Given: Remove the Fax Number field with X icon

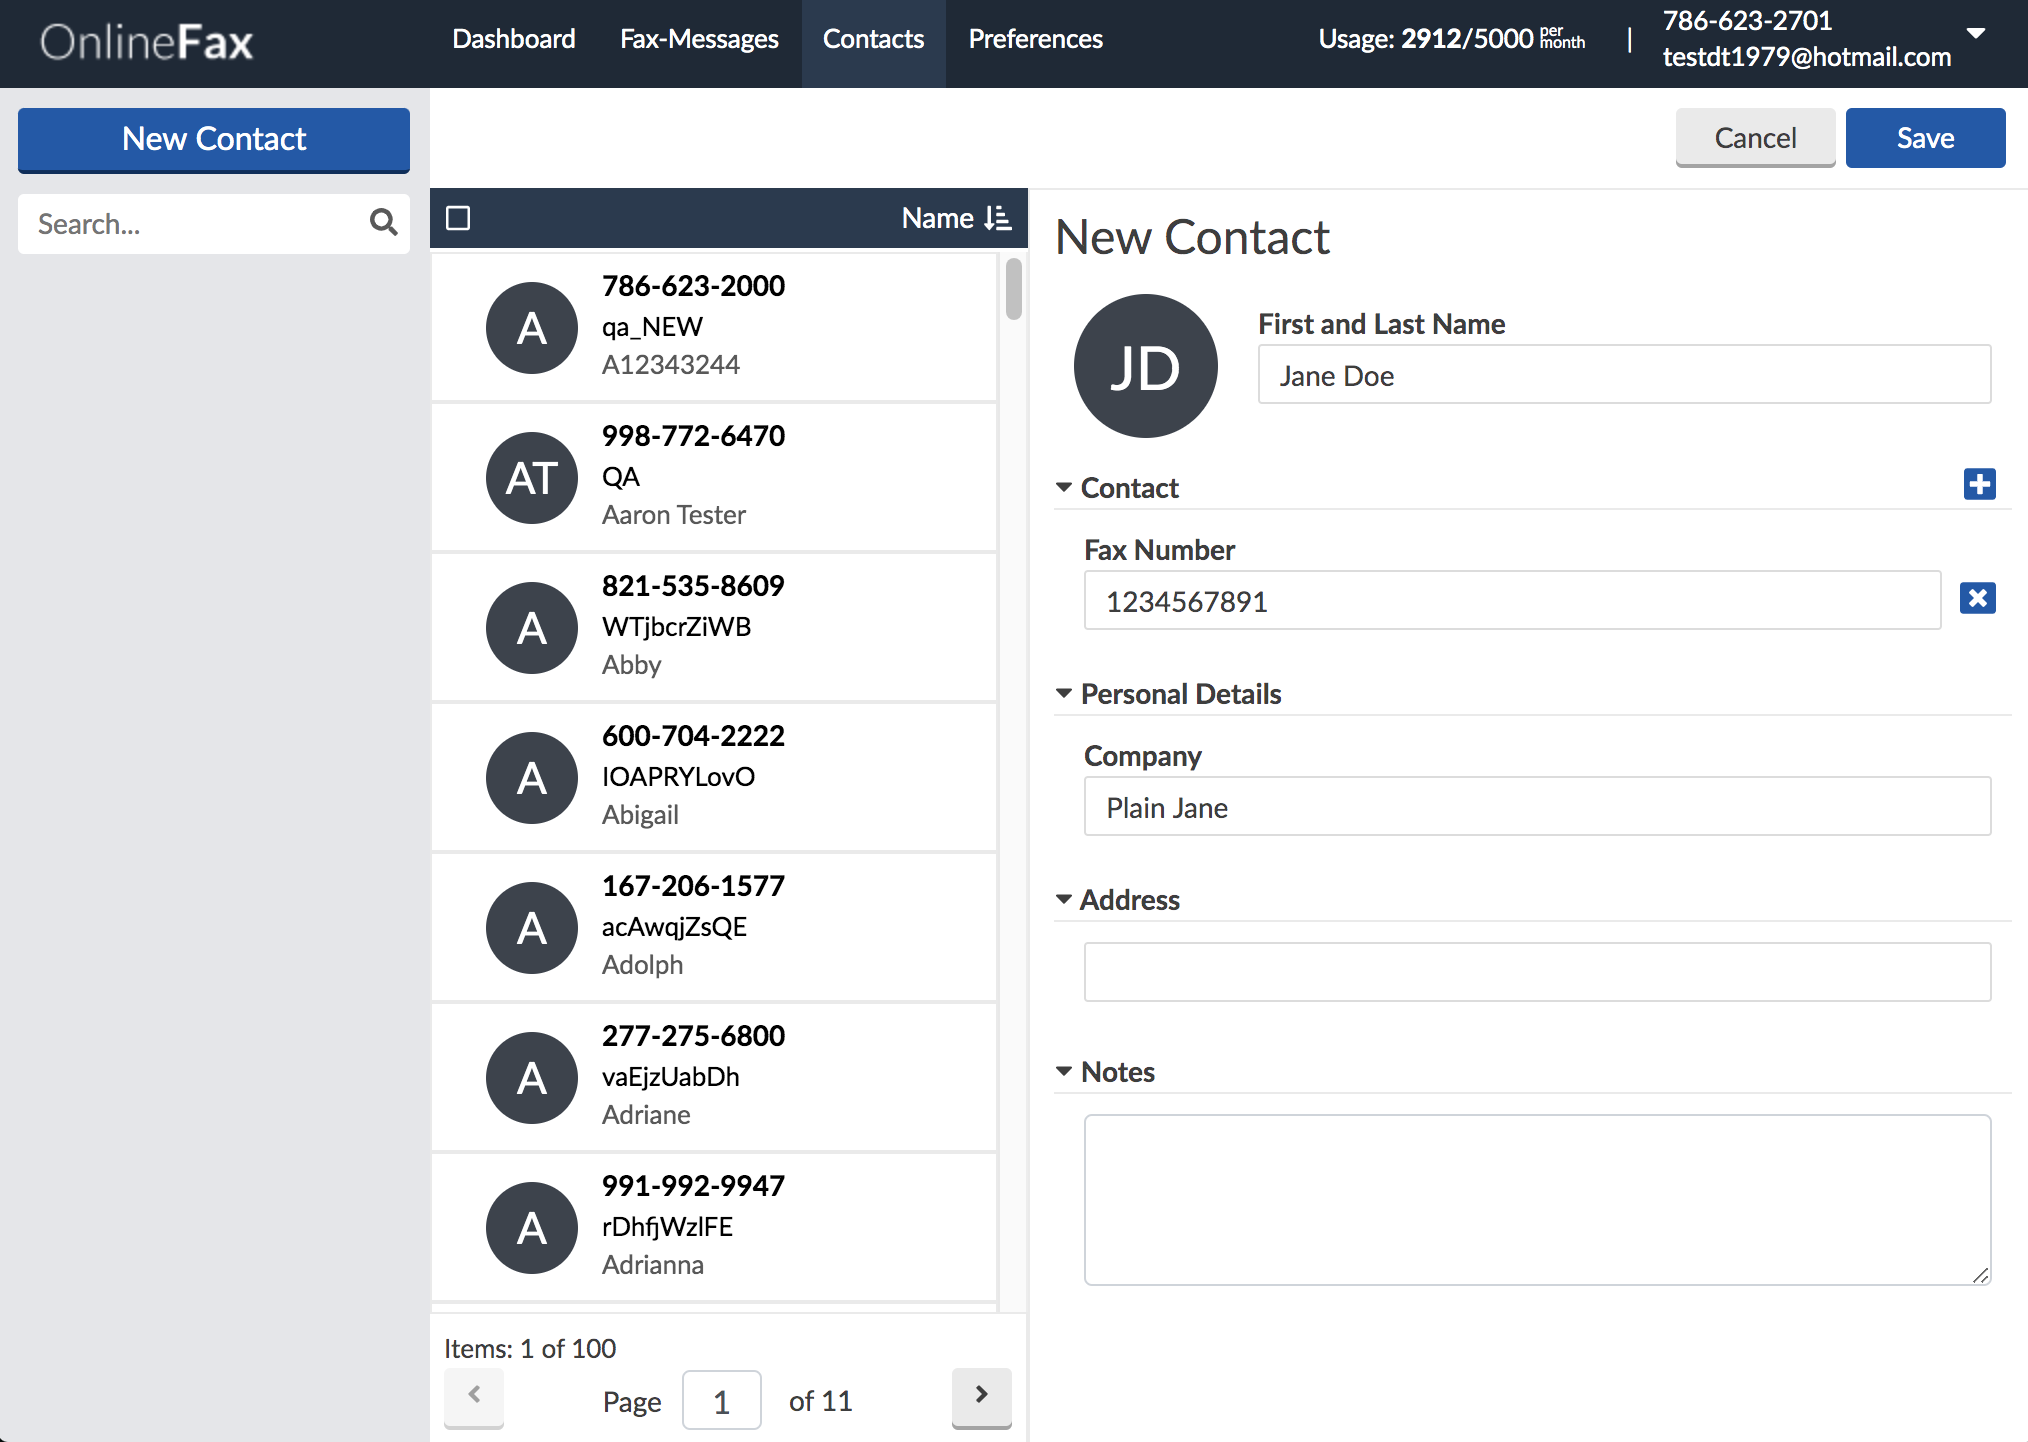Looking at the screenshot, I should (x=1977, y=598).
